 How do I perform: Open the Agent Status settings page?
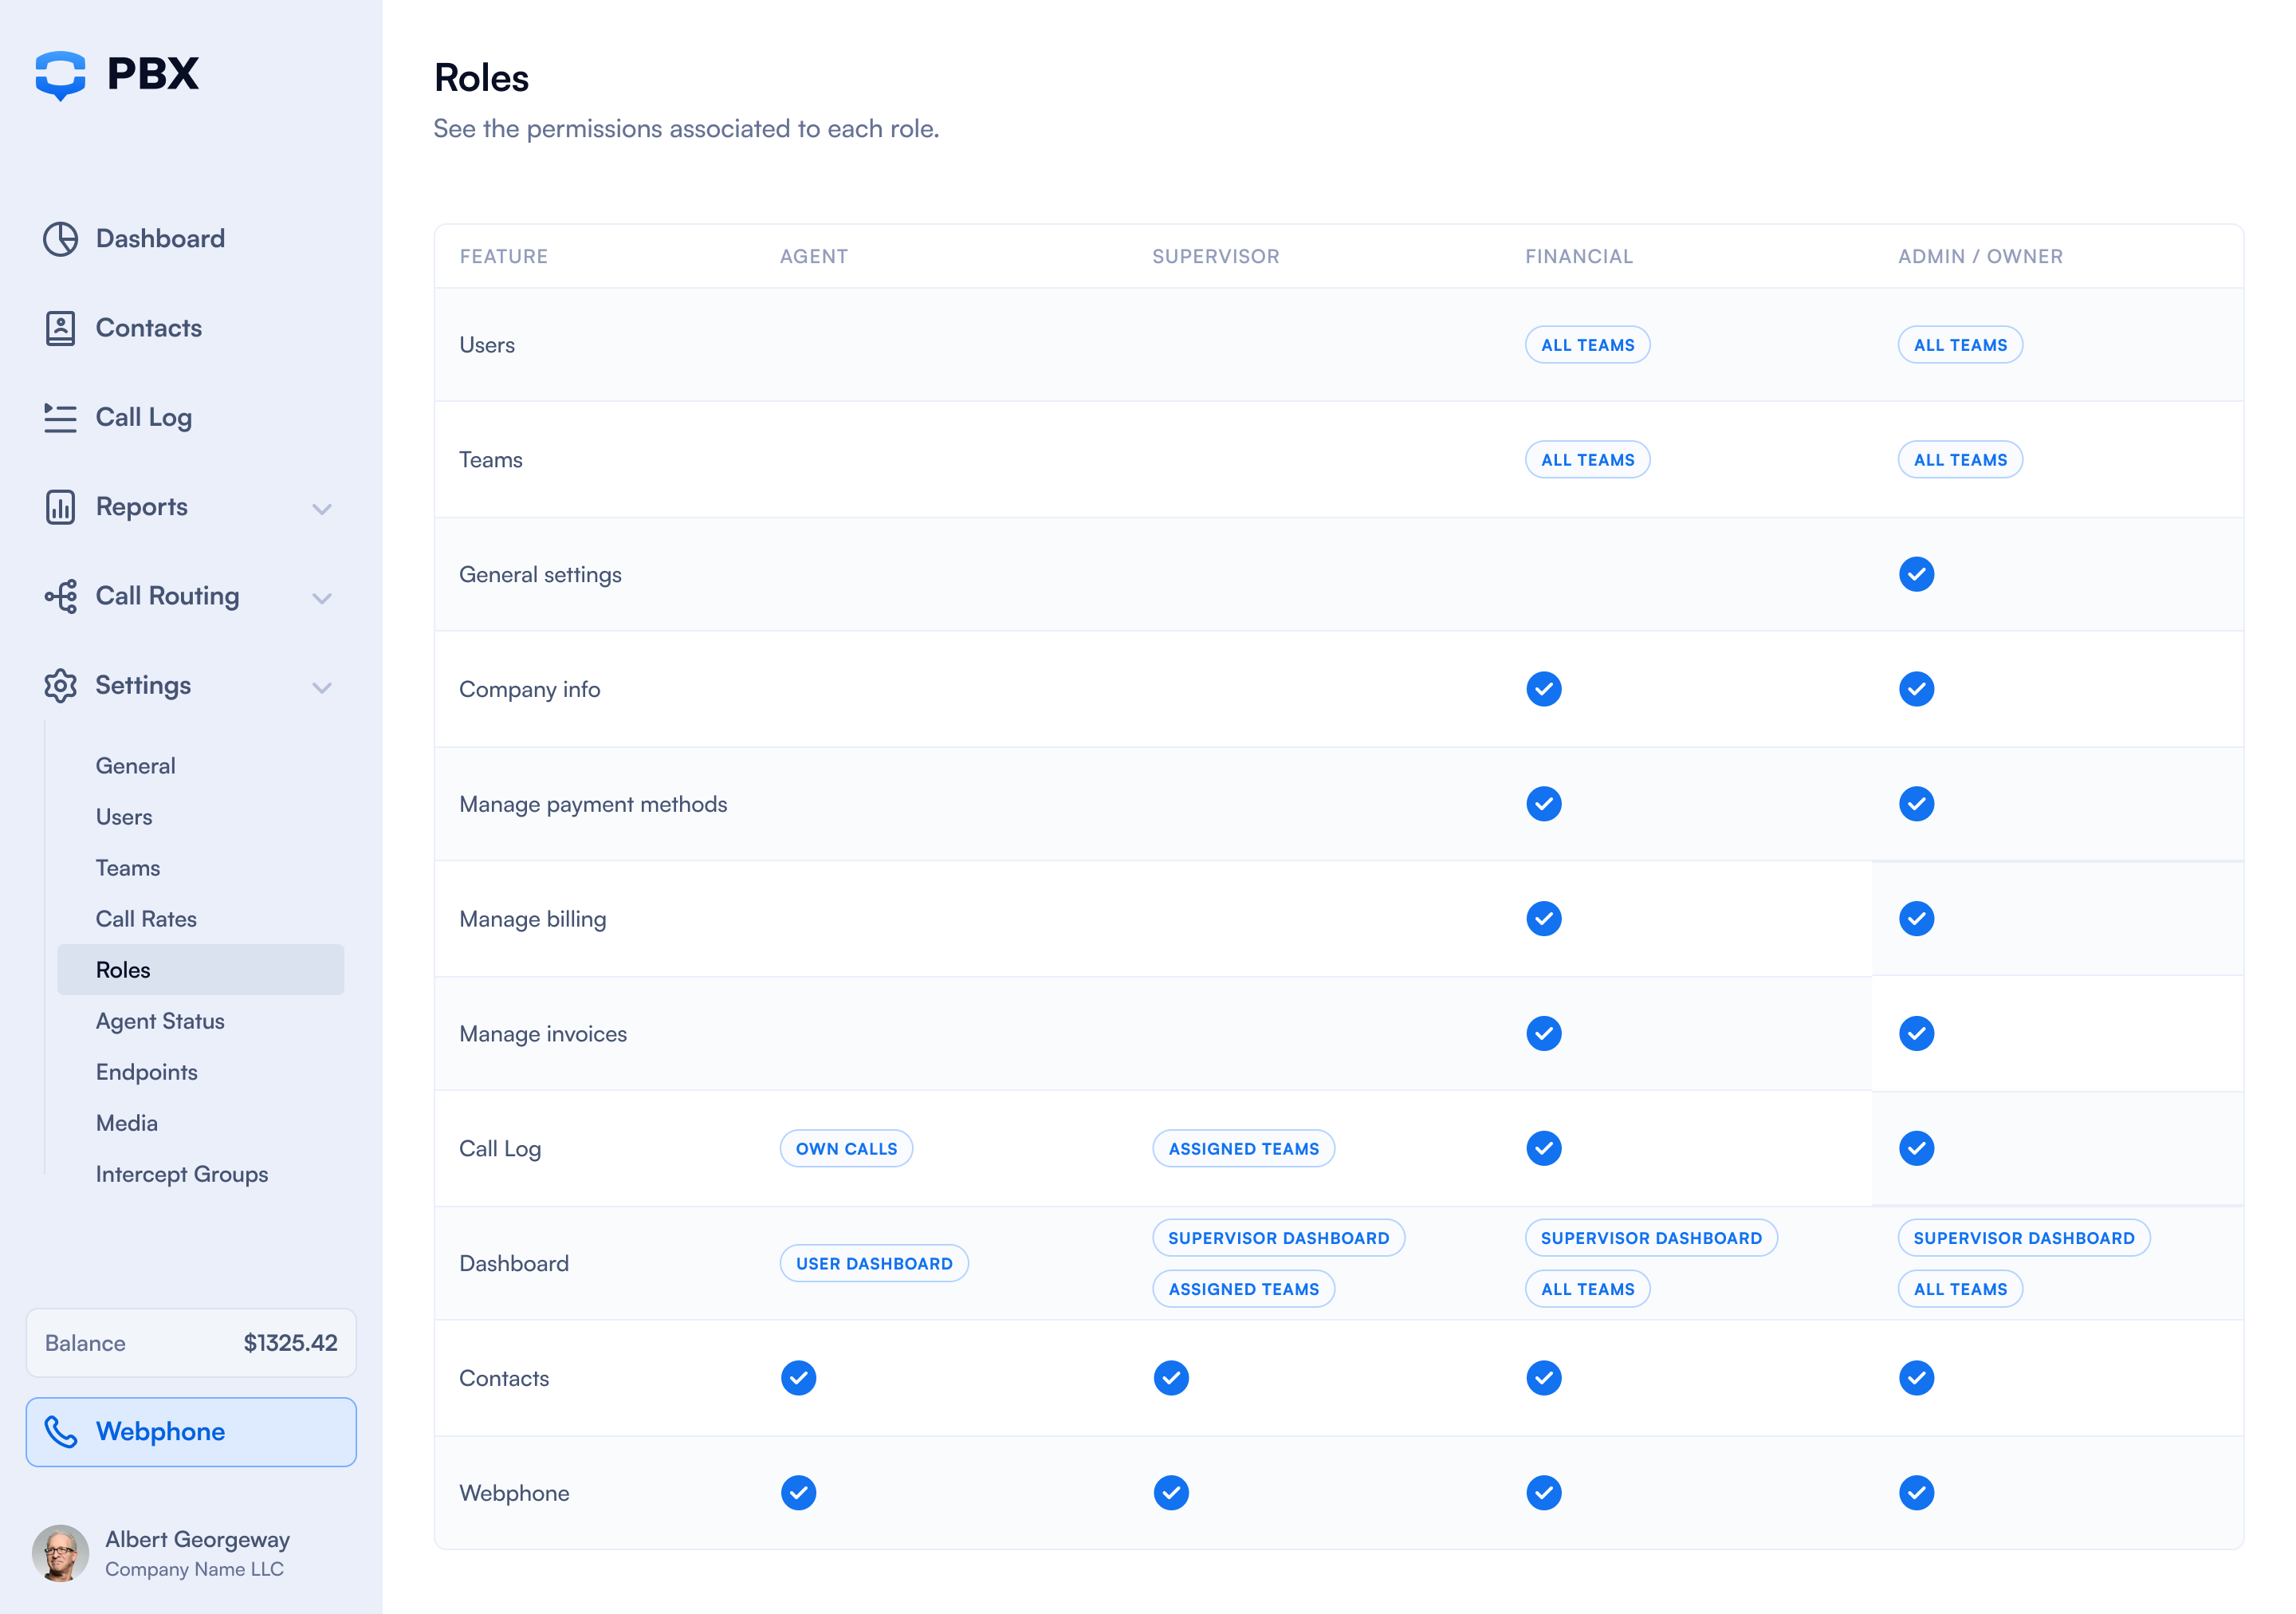coord(160,1021)
